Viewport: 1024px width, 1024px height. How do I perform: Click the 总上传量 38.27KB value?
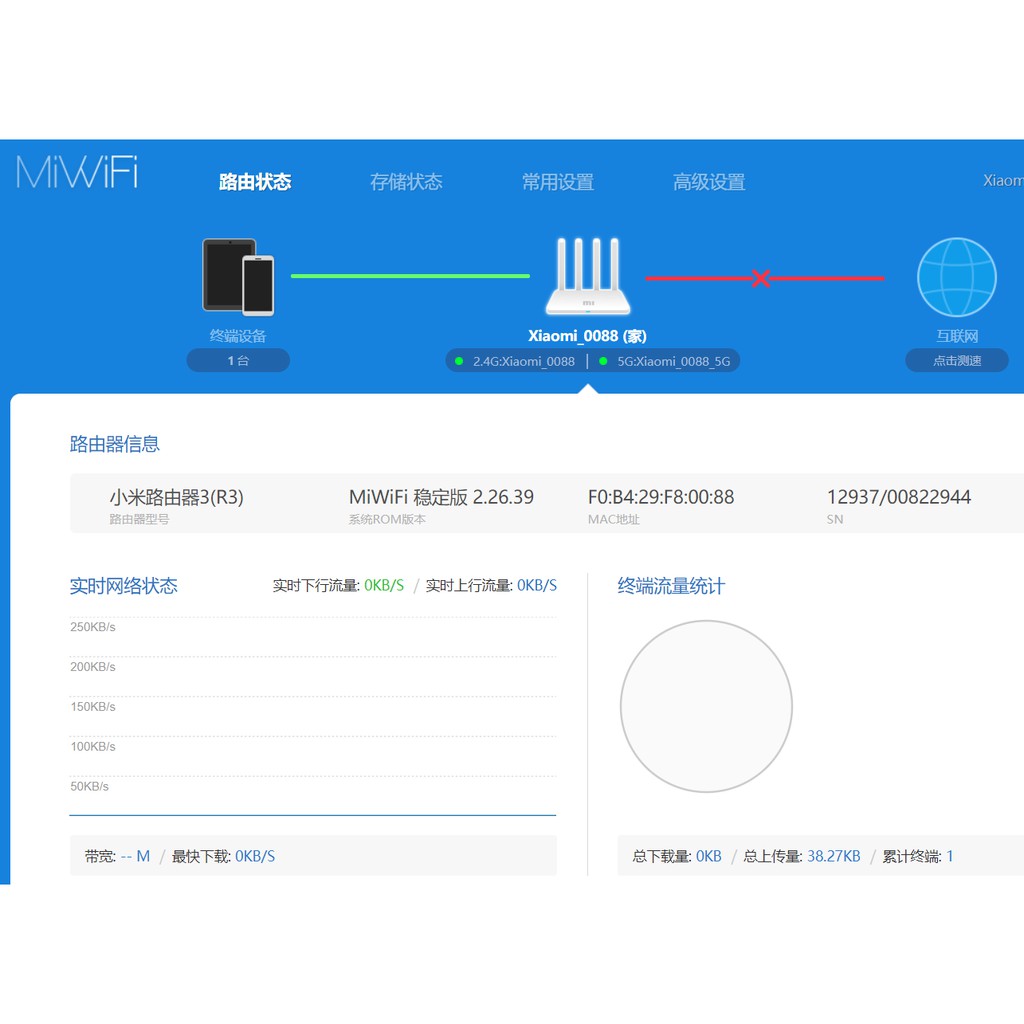(x=833, y=856)
